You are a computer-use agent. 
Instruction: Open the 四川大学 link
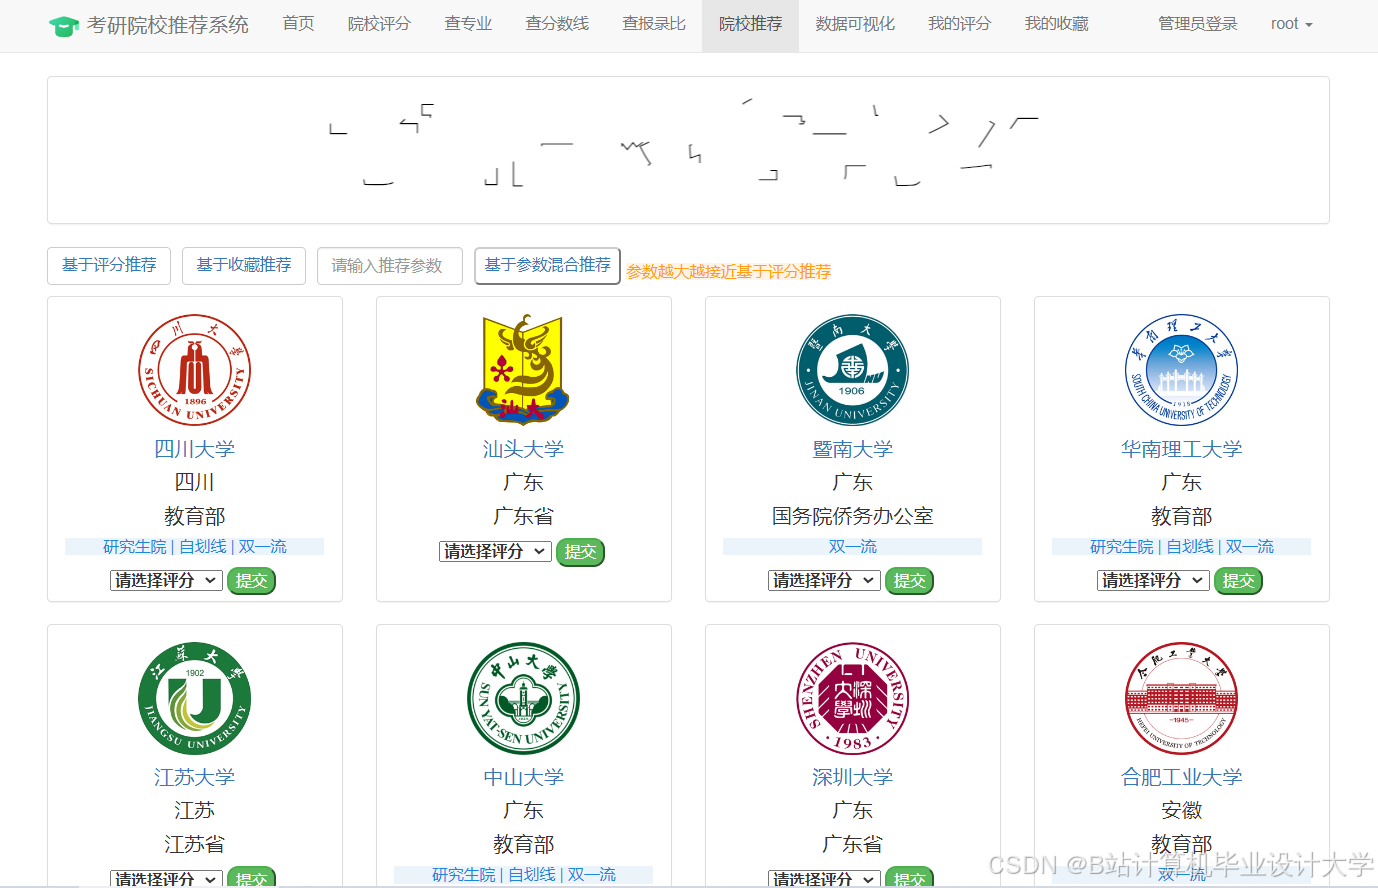coord(194,449)
